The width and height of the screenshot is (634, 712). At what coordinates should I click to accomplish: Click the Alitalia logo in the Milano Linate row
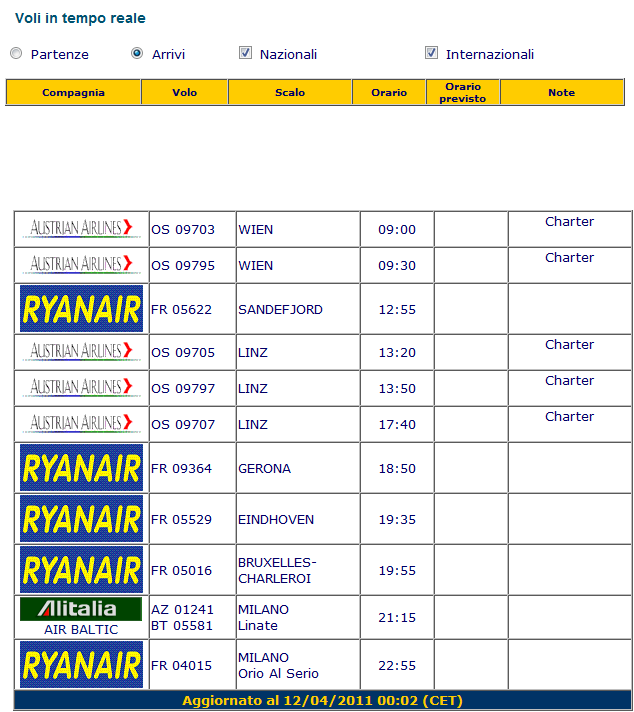tap(81, 609)
